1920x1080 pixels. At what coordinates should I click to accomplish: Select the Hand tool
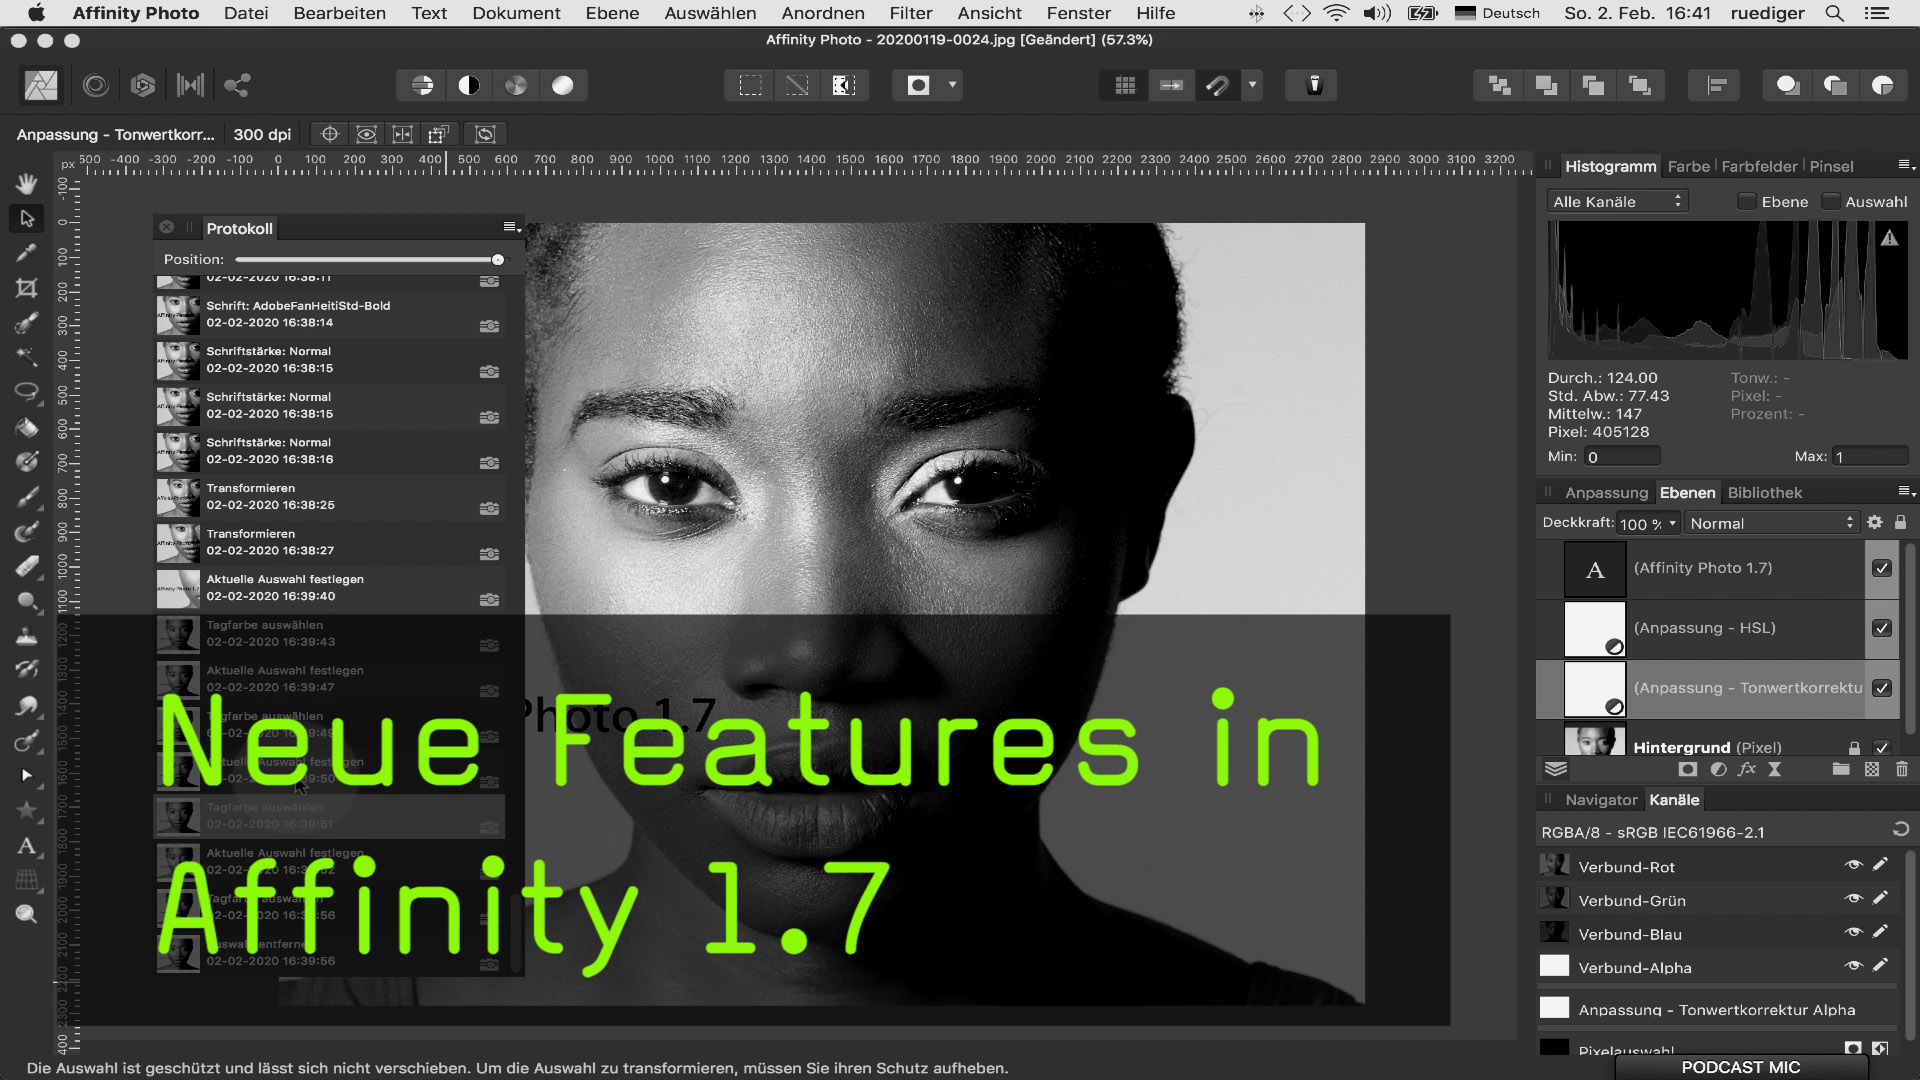pos(27,184)
